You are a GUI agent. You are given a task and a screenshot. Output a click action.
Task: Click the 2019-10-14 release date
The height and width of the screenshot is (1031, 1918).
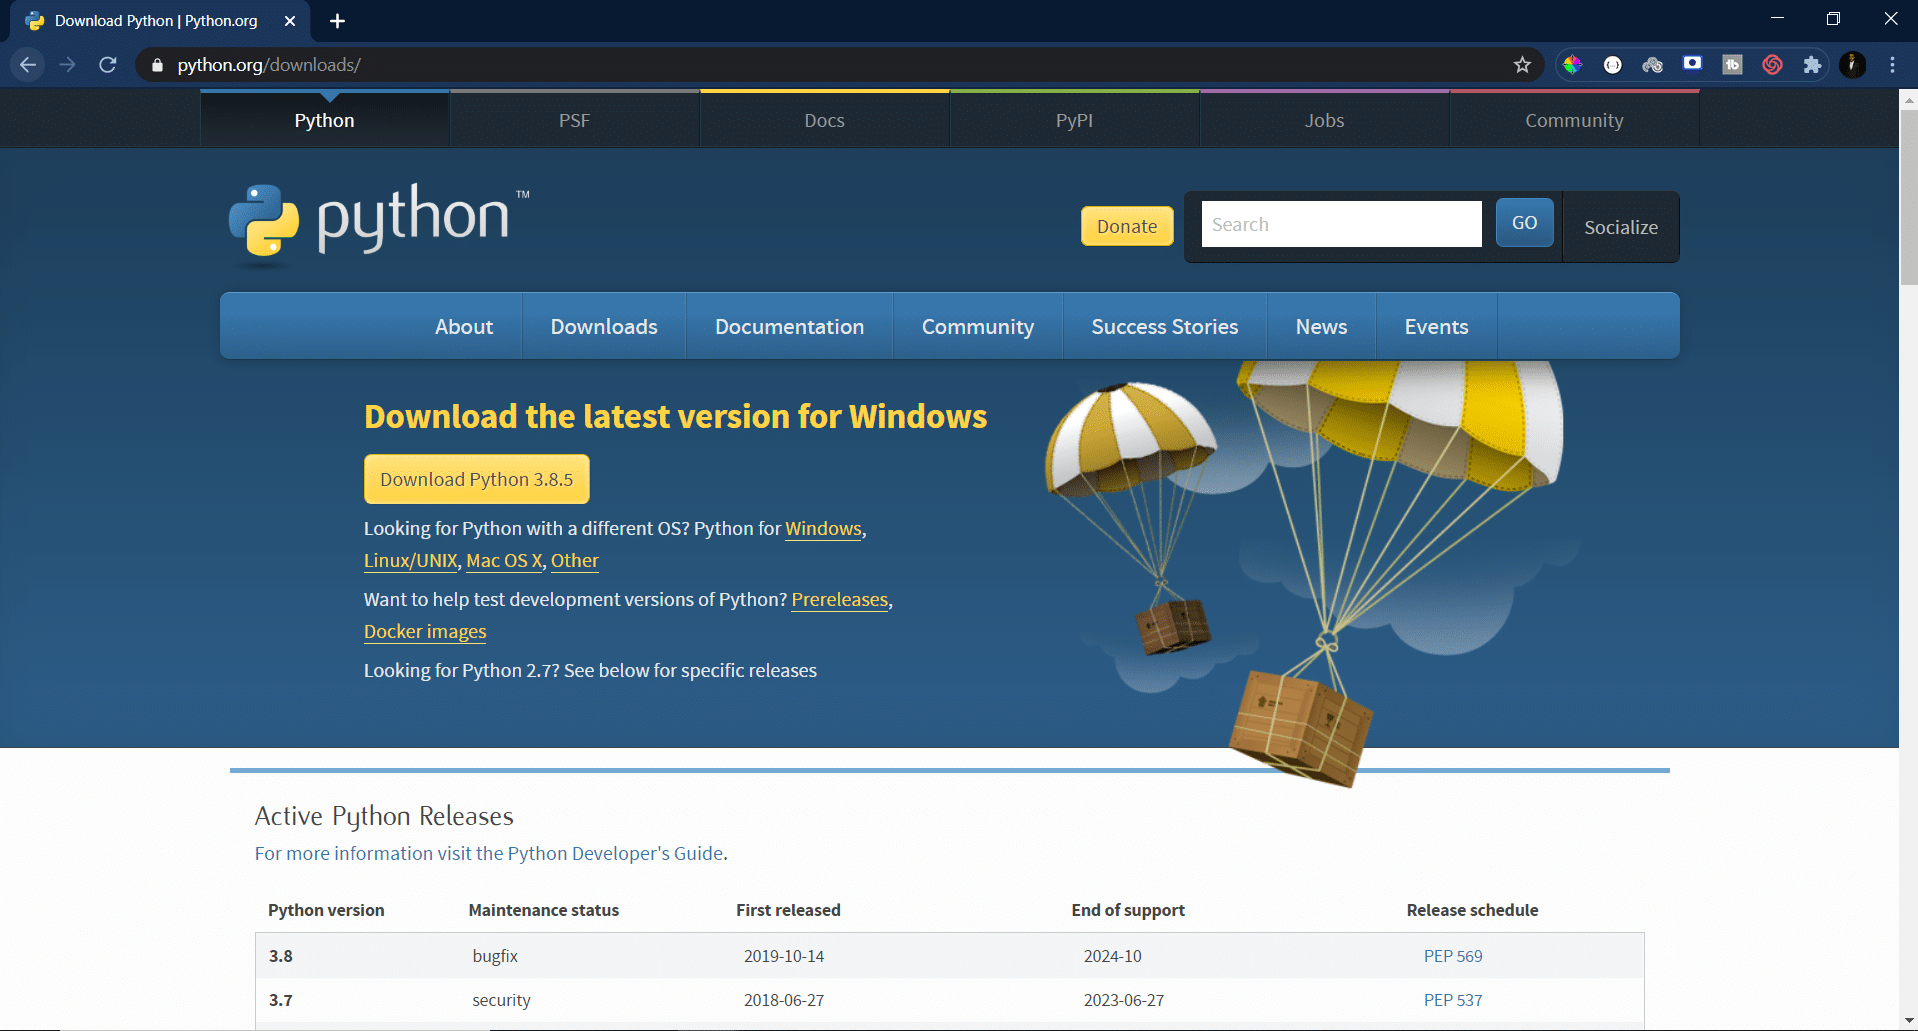(784, 956)
